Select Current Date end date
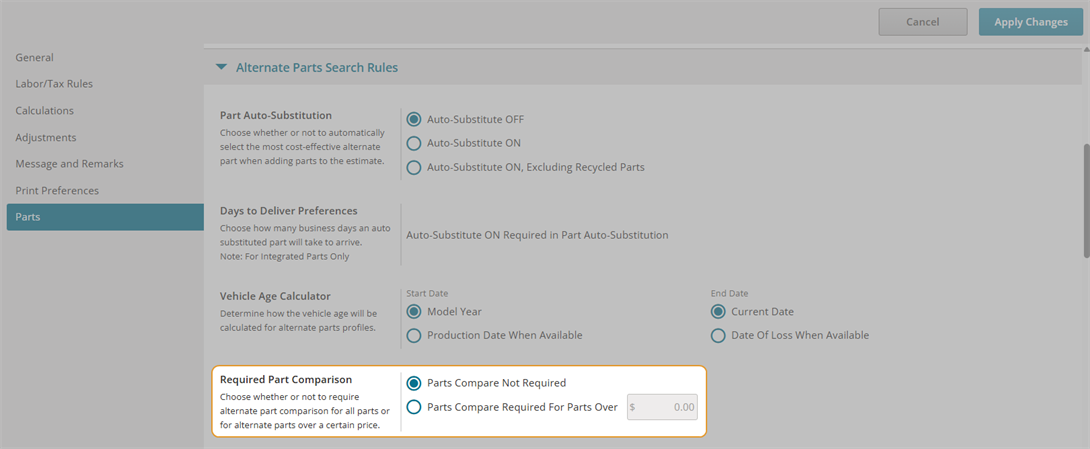Screen dimensions: 1090x449 [x=718, y=311]
